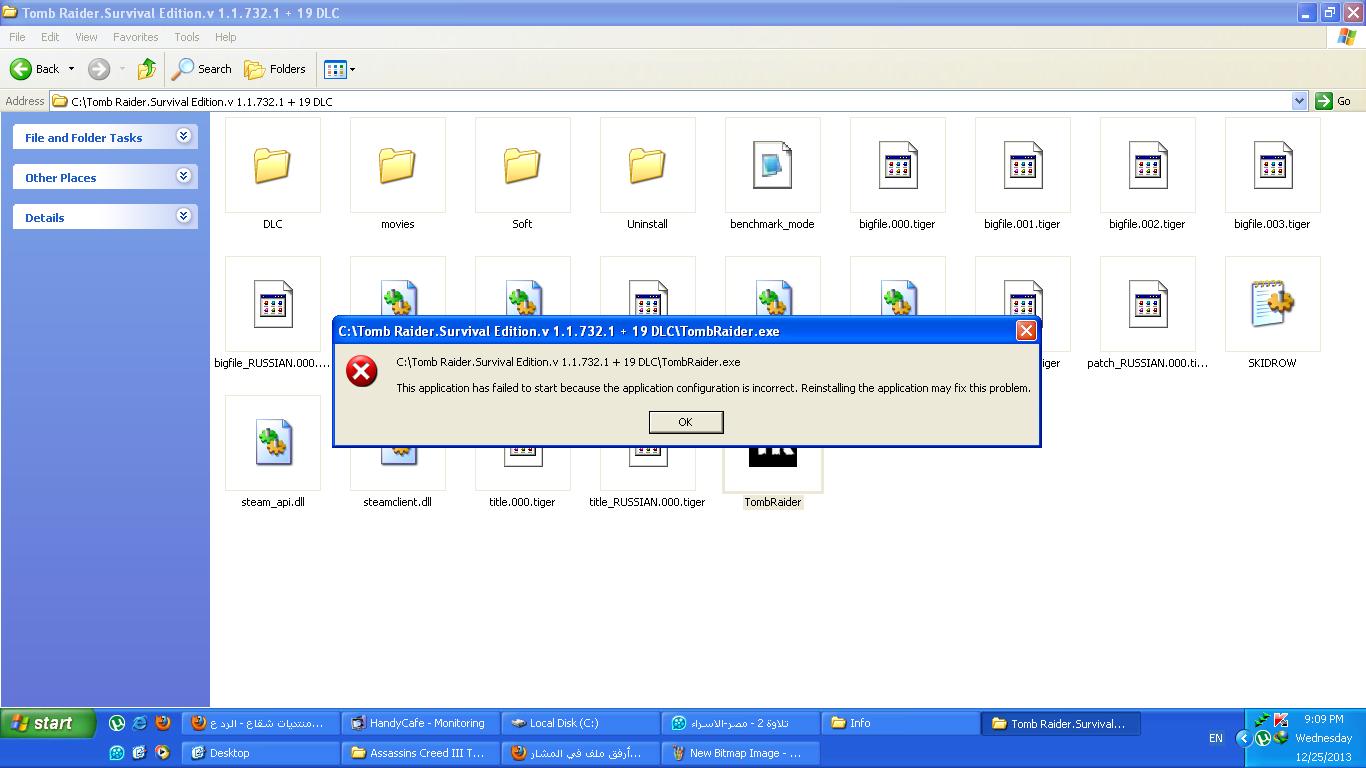This screenshot has width=1366, height=768.
Task: Click the TombRaider file label
Action: [773, 502]
